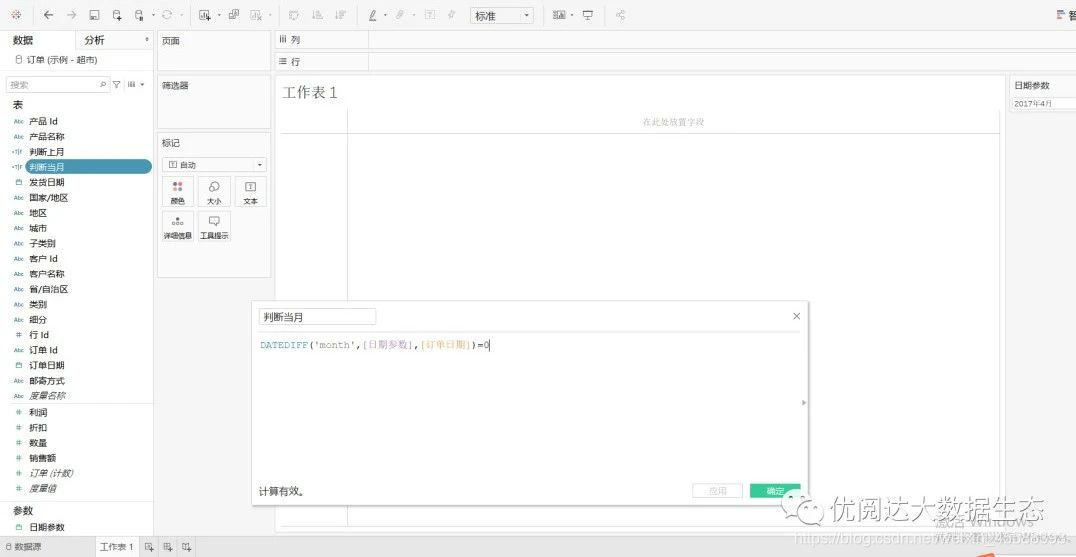Click the fix axes pin icon

[452, 14]
